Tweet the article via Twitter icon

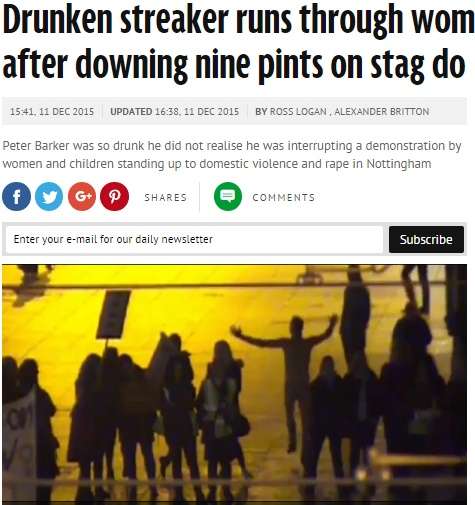click(49, 197)
